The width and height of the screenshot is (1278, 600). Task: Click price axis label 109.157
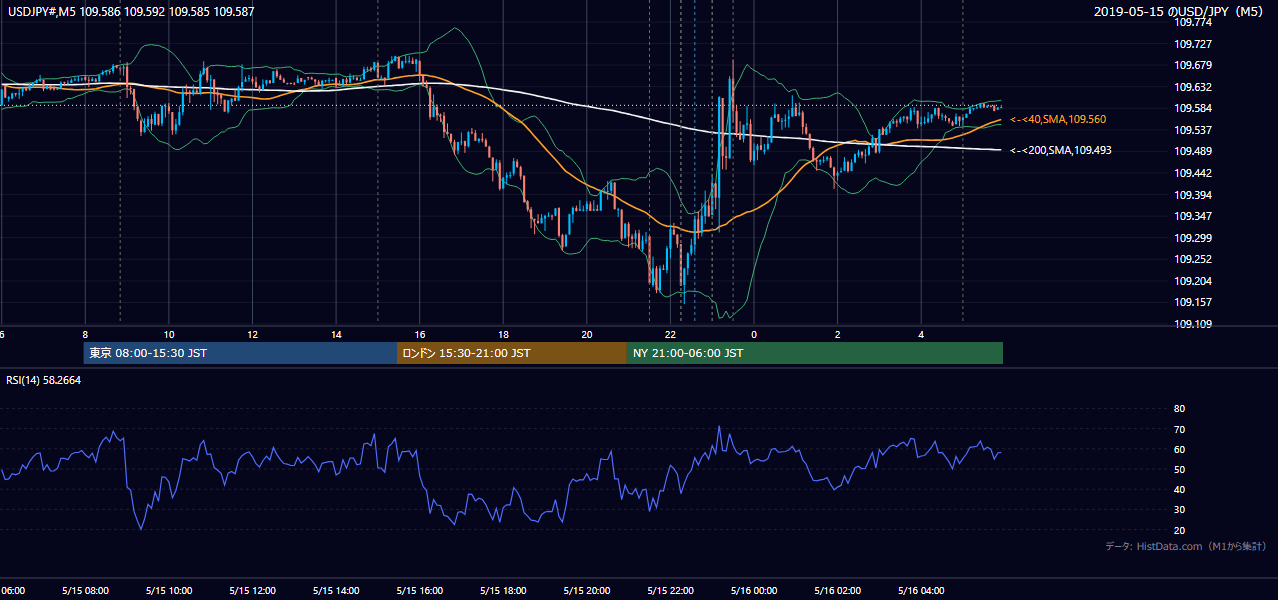pos(1192,302)
